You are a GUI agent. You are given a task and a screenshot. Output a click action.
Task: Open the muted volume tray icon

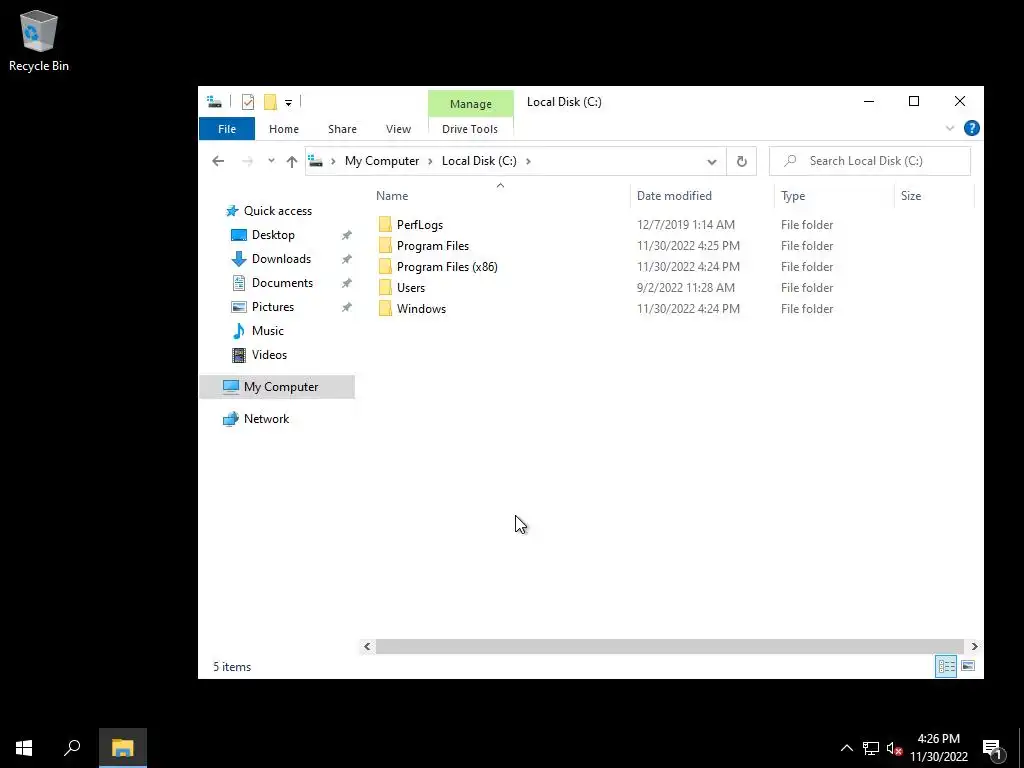[x=894, y=748]
